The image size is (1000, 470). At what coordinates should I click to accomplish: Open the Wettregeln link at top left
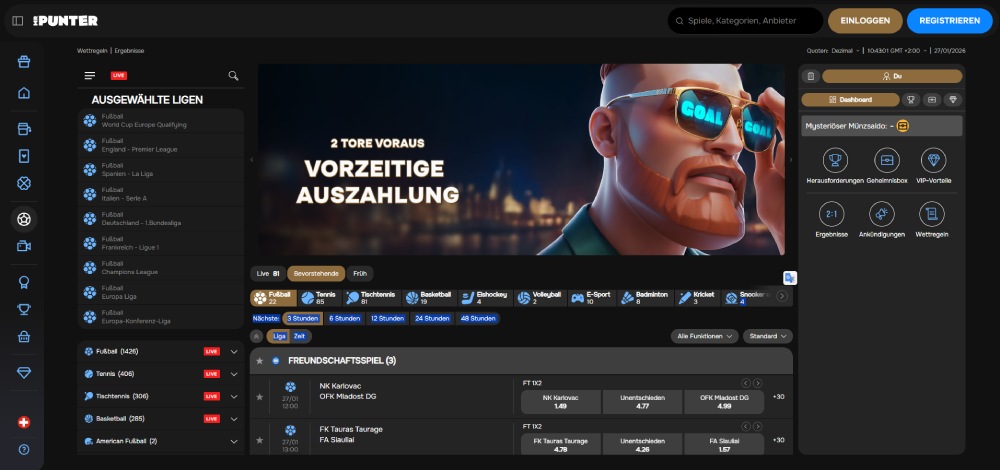tap(92, 50)
